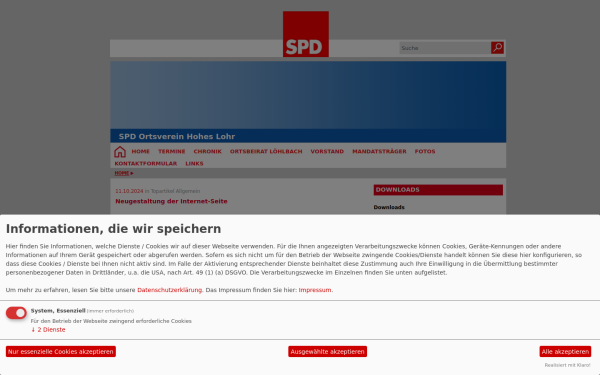600x375 pixels.
Task: Open the CHRONIK menu item
Action: point(207,152)
